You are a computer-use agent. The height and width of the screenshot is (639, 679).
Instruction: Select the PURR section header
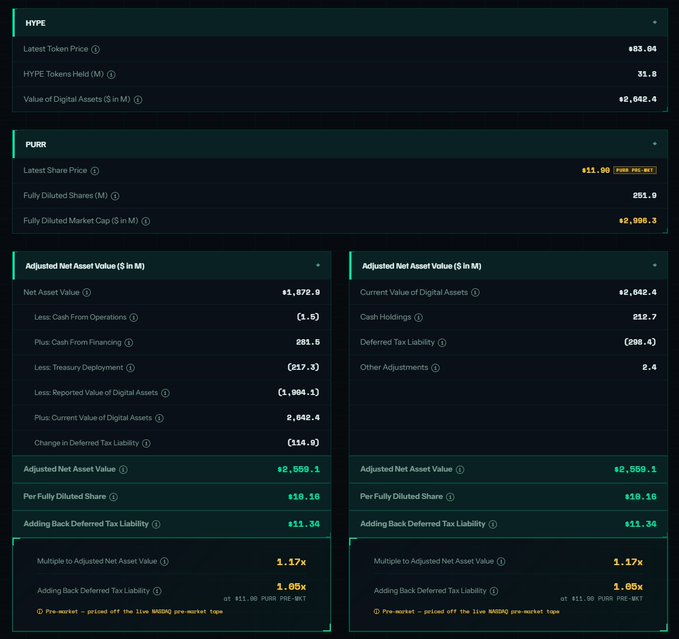[340, 144]
